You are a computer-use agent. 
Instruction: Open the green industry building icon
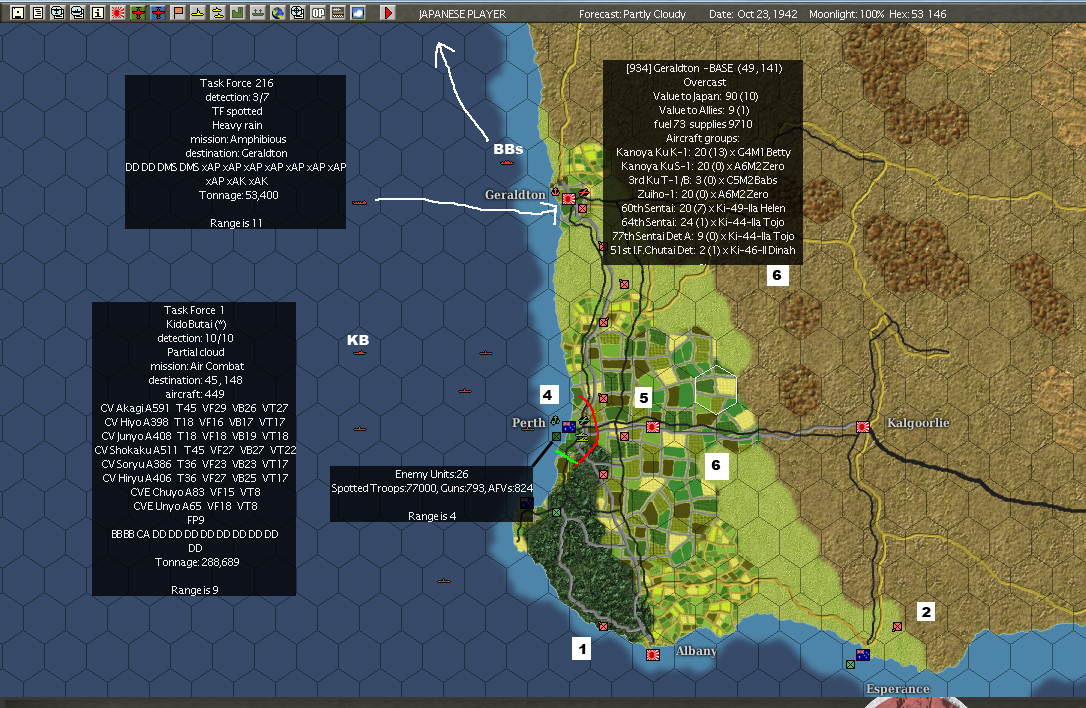tap(238, 12)
